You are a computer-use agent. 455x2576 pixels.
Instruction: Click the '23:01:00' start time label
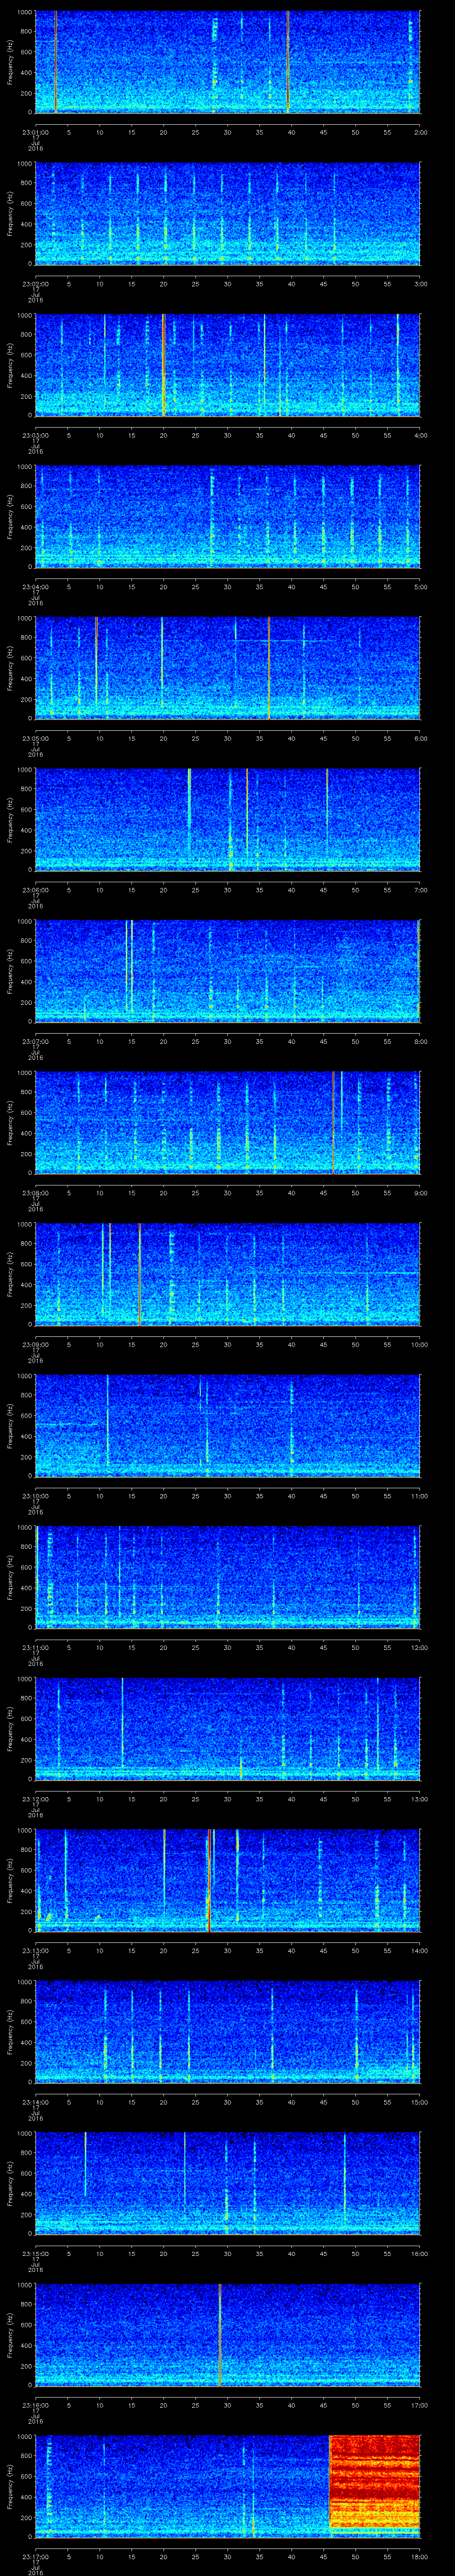tap(35, 131)
